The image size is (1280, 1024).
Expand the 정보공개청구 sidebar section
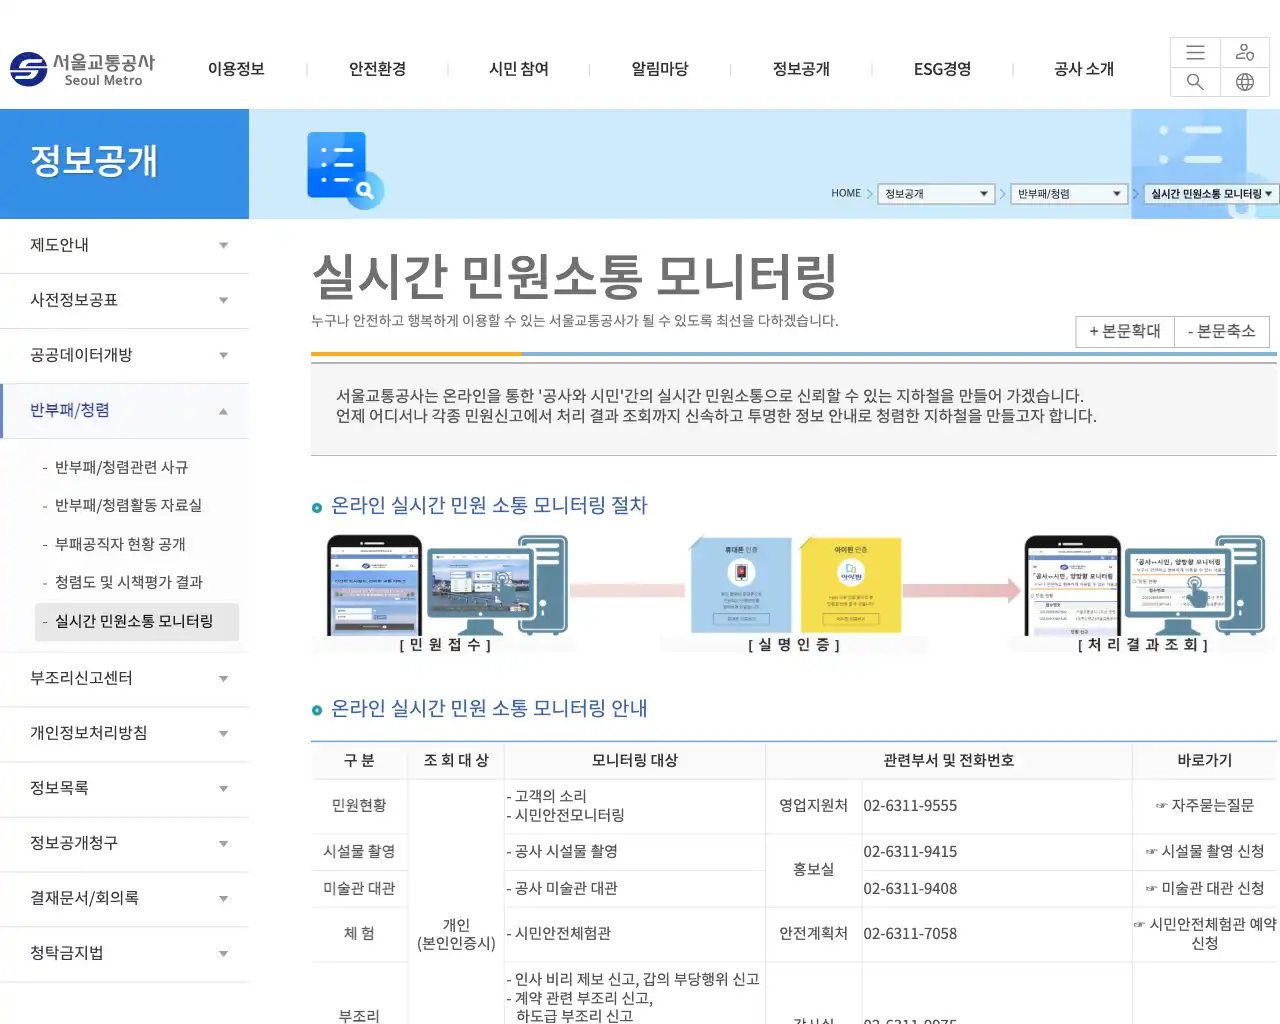click(x=124, y=844)
